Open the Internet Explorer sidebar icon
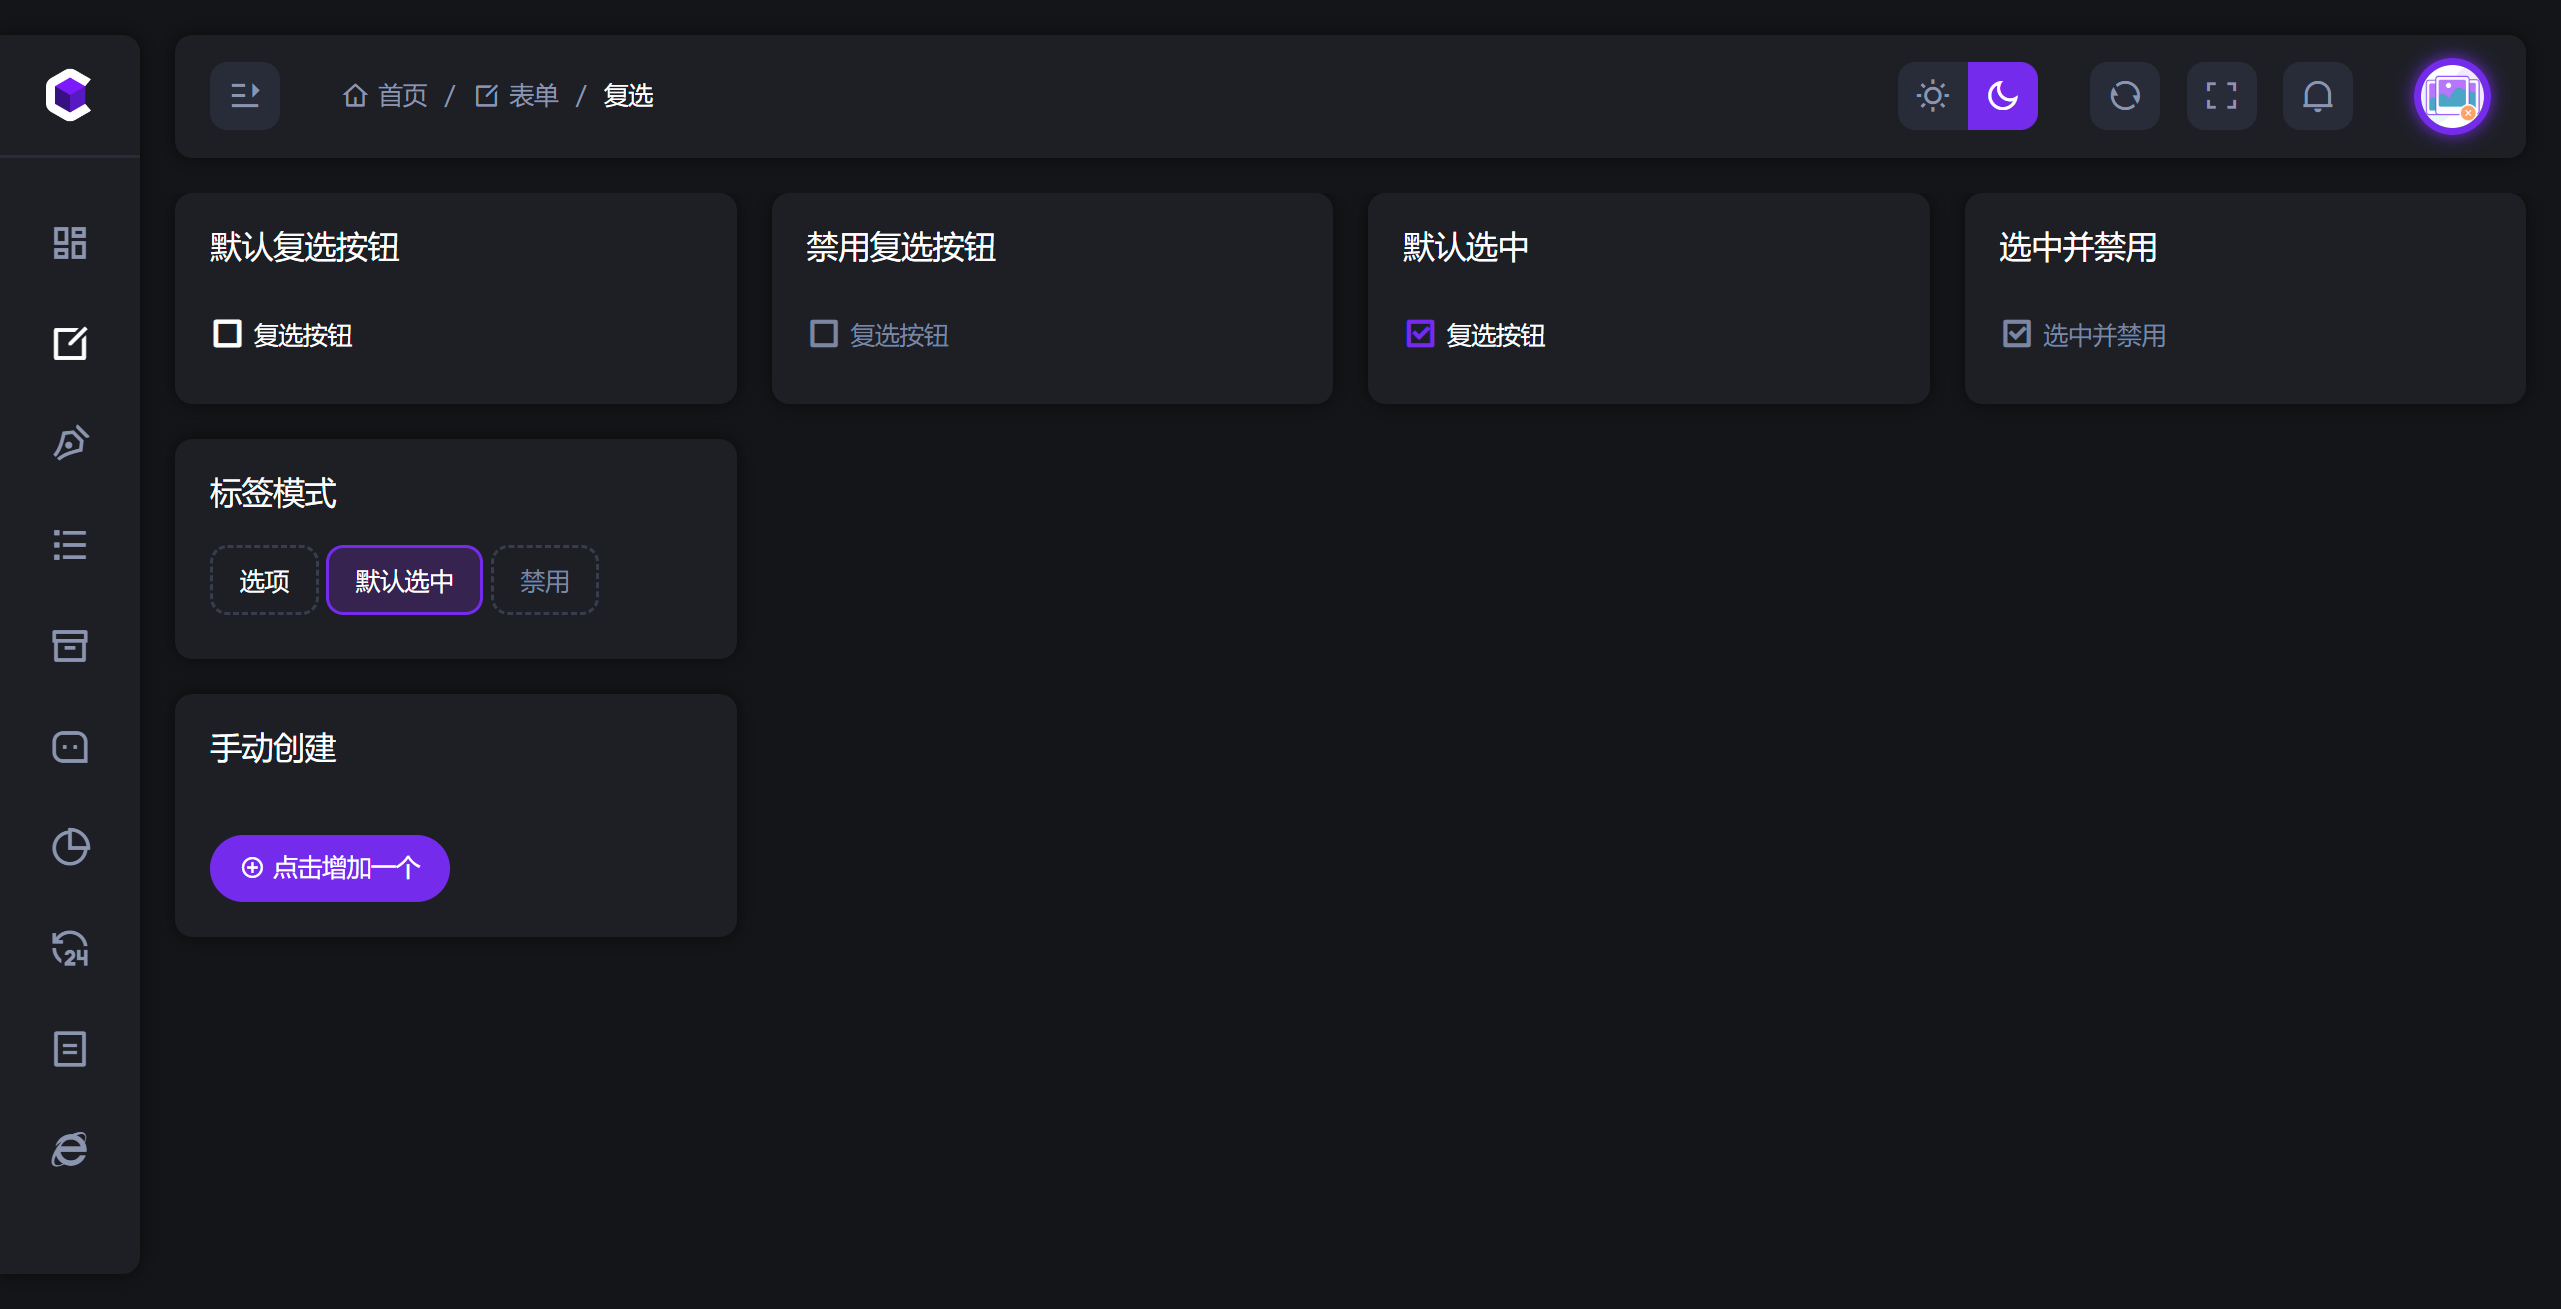The image size is (2561, 1309). 70,1149
